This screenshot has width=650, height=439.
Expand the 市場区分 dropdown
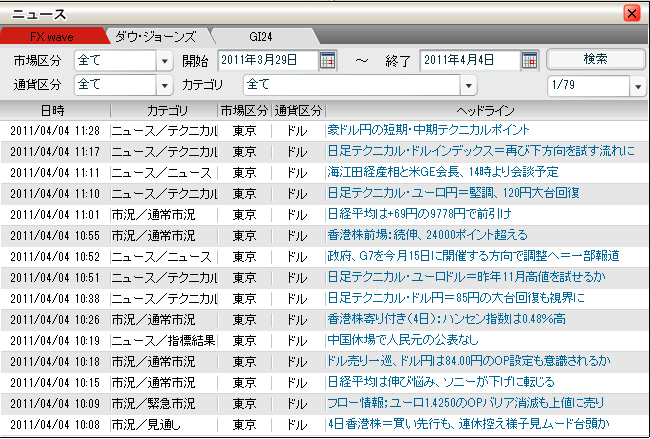[x=165, y=61]
